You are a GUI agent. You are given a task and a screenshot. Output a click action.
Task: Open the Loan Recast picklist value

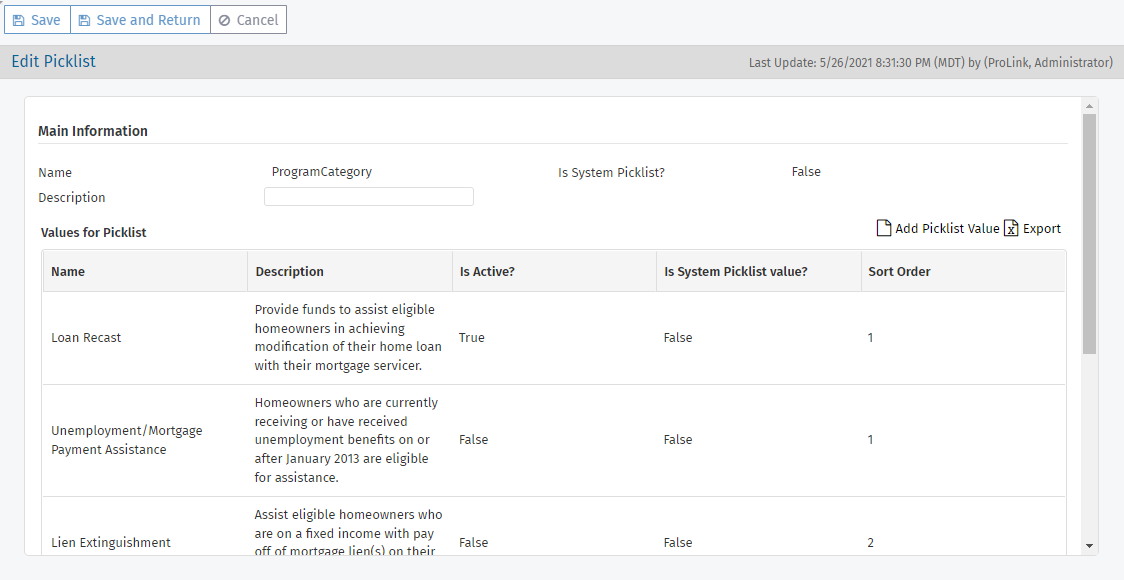[86, 337]
